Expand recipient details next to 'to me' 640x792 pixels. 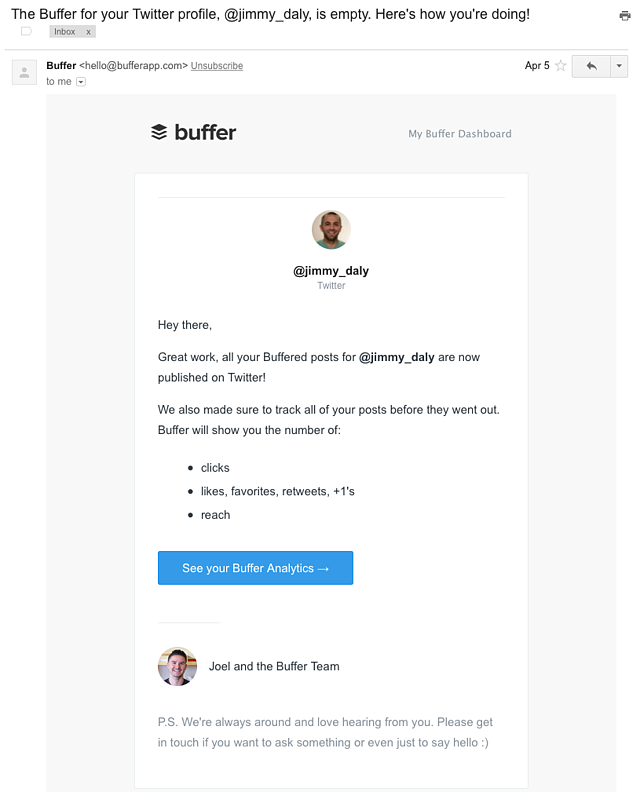pos(81,82)
